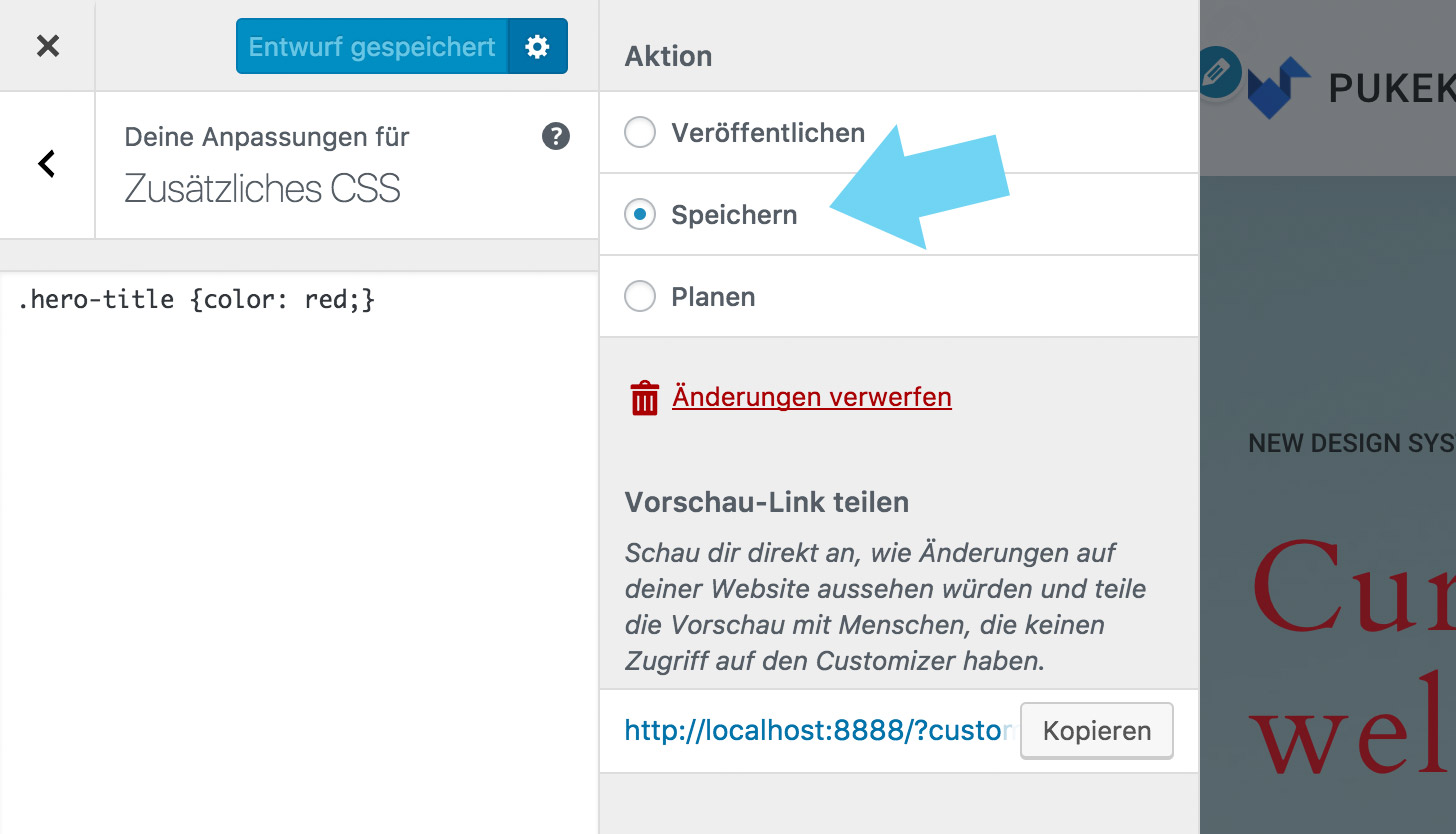
Task: Click the Vorschau-Link teilen heading
Action: tap(767, 502)
